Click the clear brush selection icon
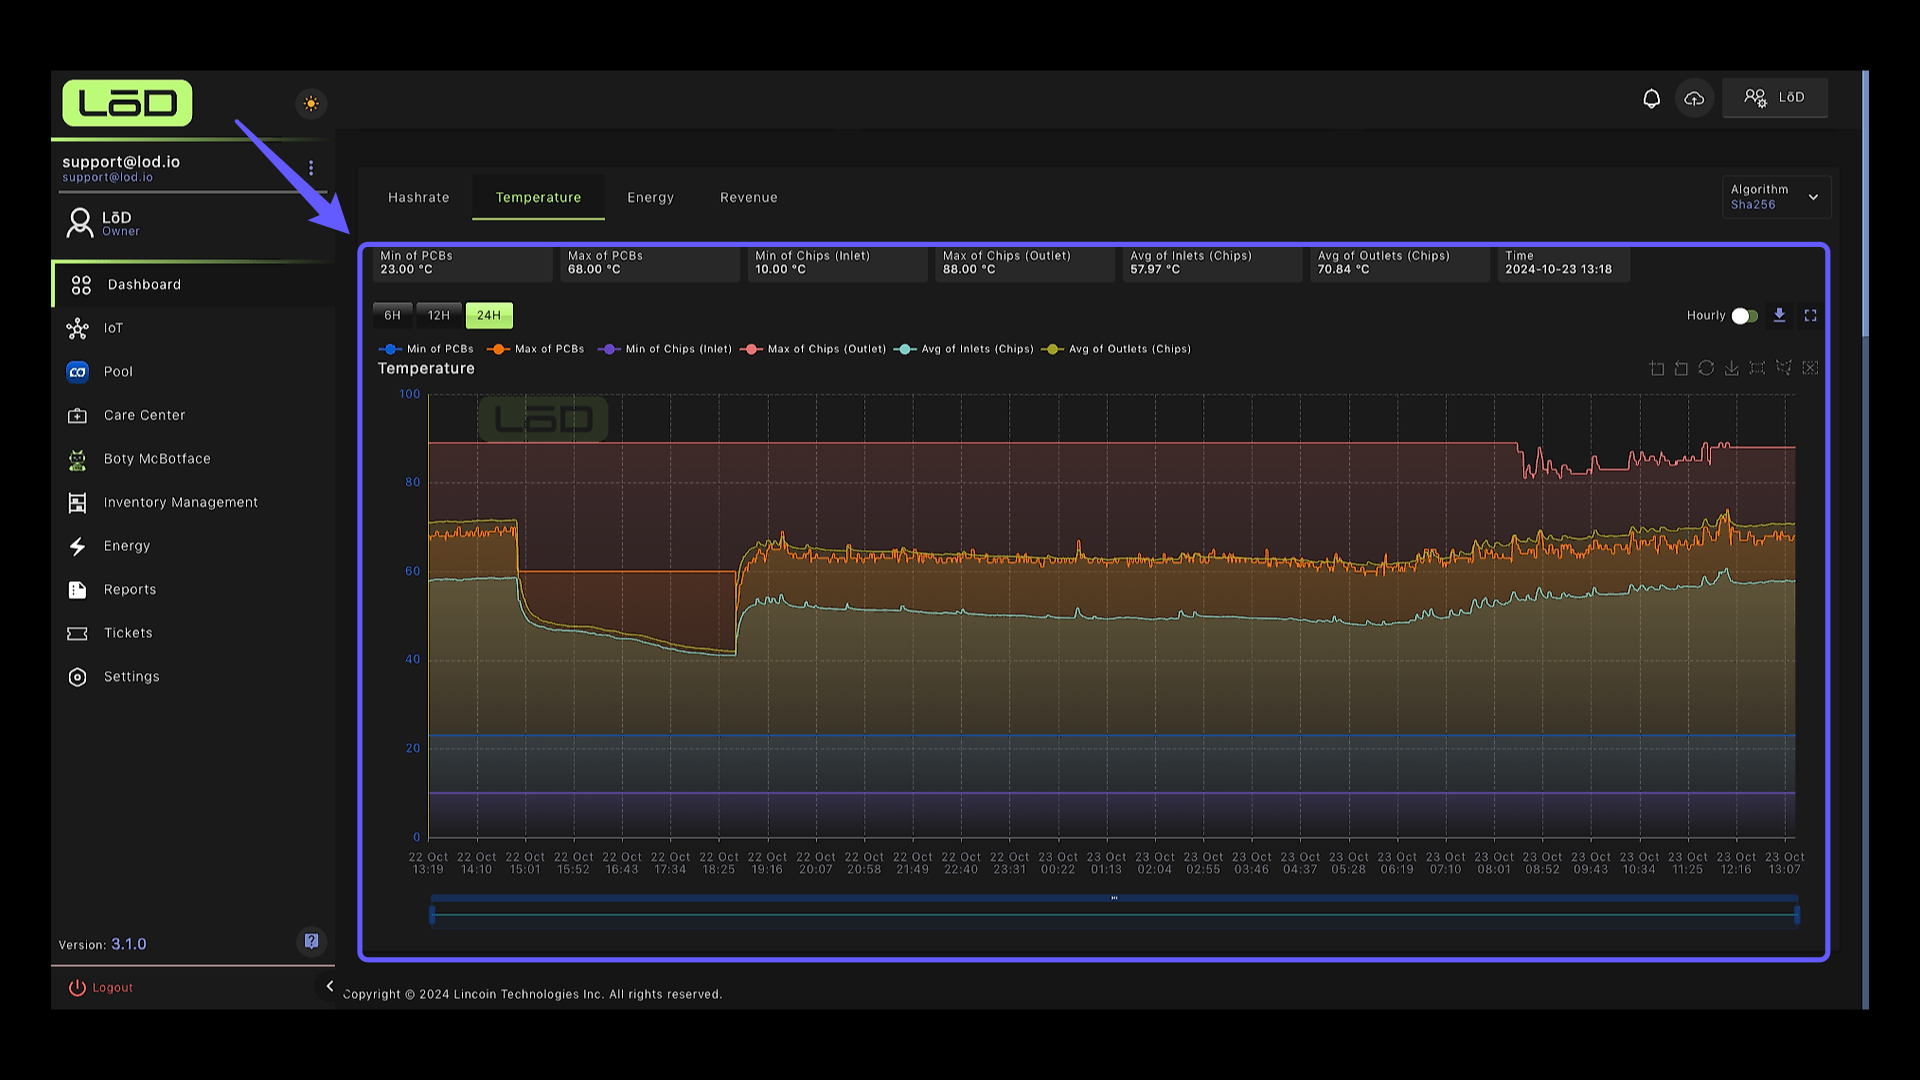This screenshot has width=1920, height=1080. click(1810, 369)
